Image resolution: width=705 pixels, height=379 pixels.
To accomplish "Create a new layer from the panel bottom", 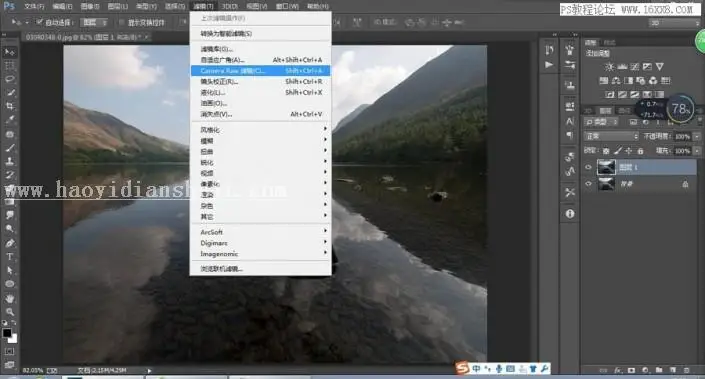I will 673,370.
